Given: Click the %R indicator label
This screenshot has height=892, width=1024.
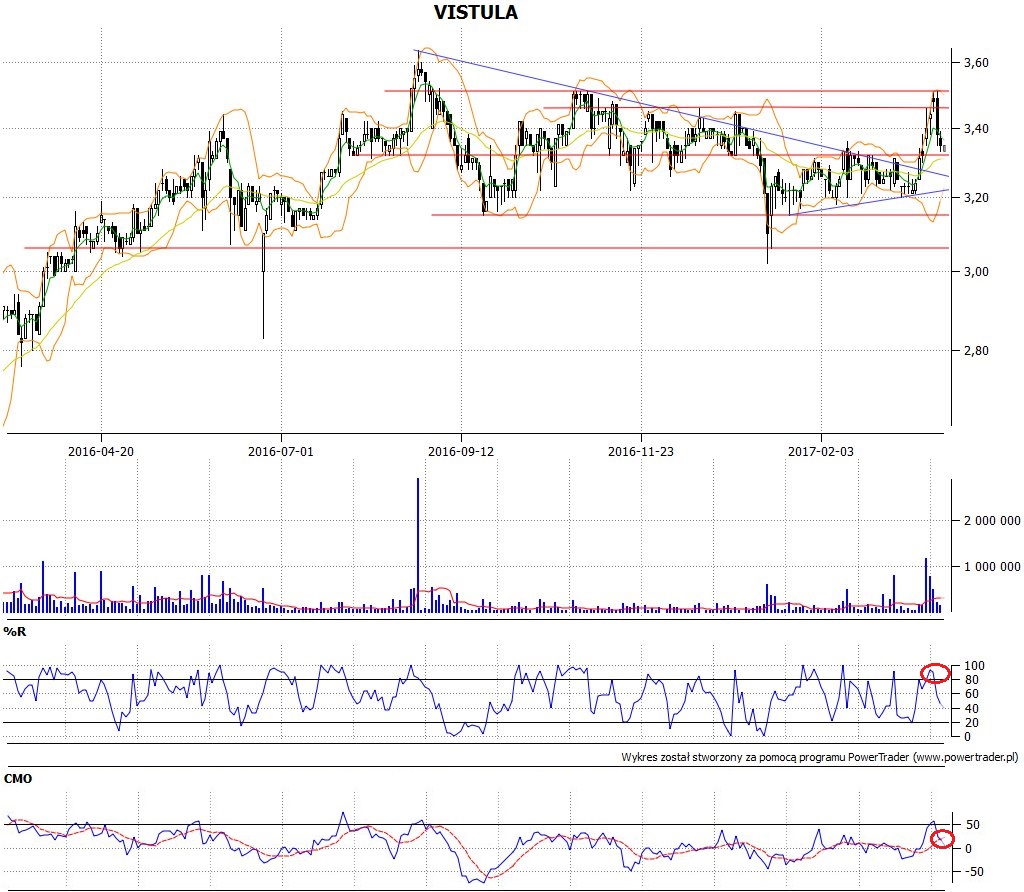Looking at the screenshot, I should [14, 631].
